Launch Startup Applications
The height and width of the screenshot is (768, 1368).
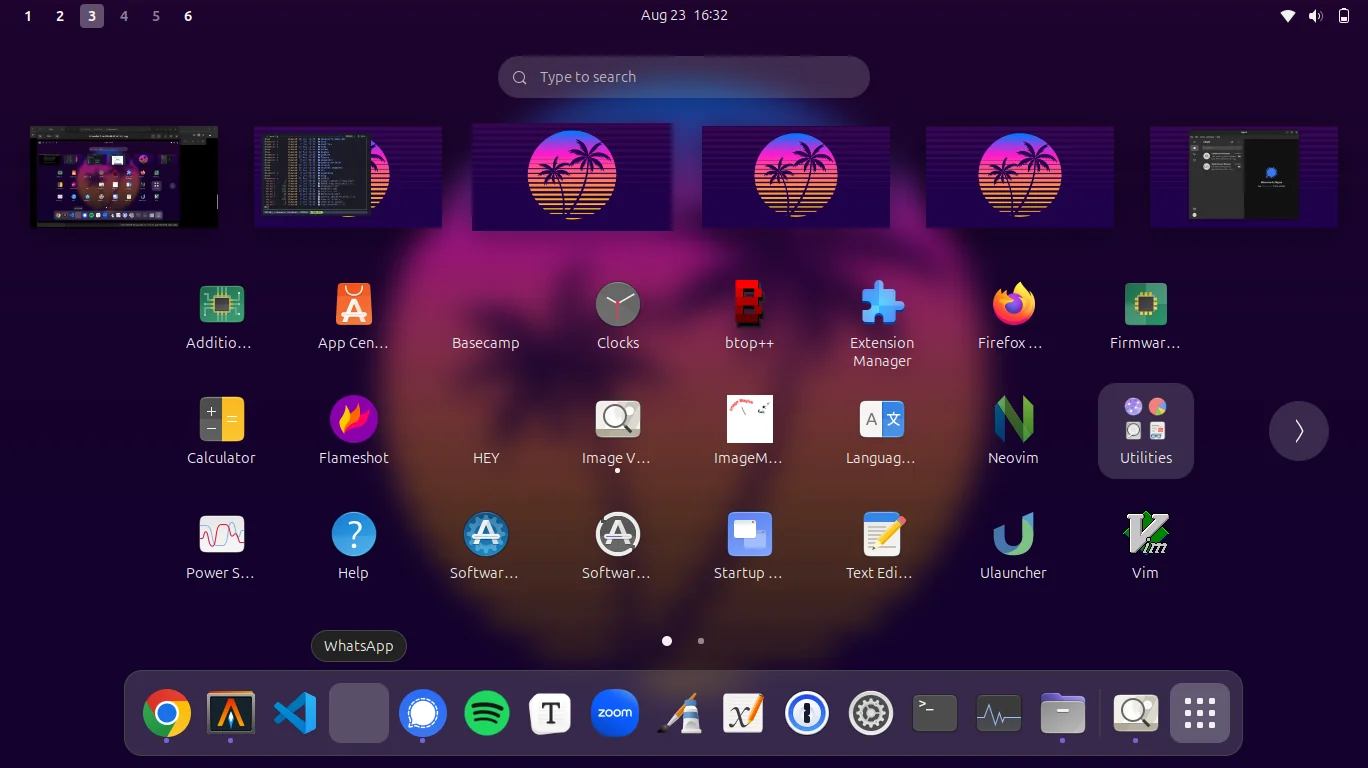[x=749, y=534]
